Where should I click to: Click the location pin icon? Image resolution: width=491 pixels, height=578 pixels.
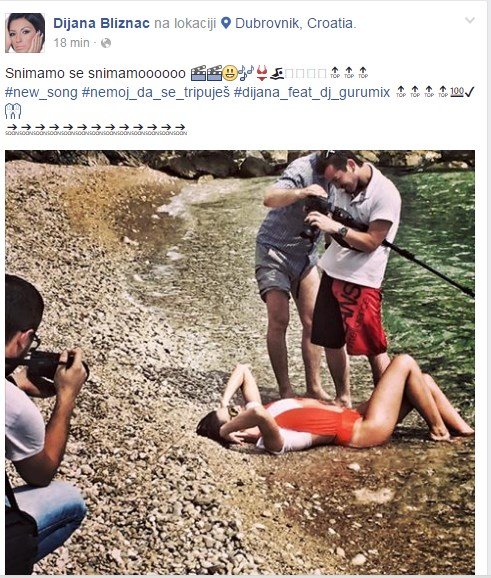coord(226,23)
